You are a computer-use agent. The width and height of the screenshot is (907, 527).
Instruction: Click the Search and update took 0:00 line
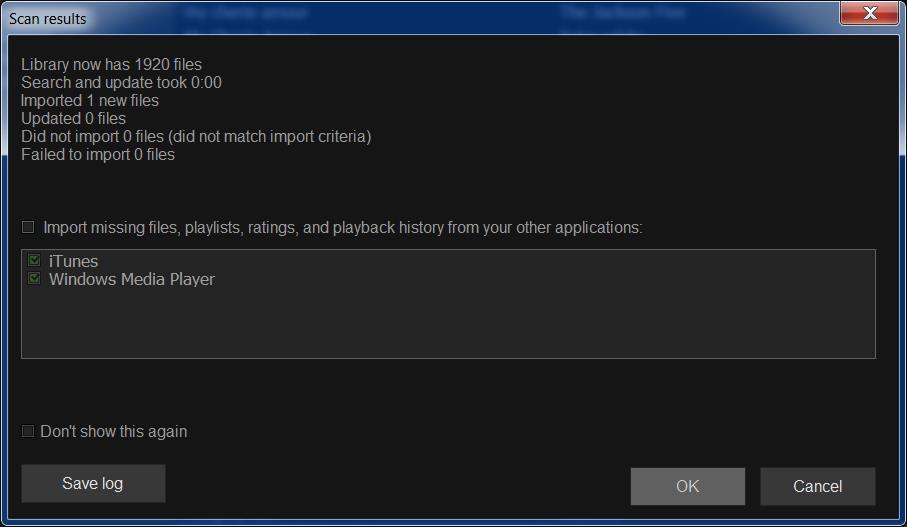click(121, 83)
